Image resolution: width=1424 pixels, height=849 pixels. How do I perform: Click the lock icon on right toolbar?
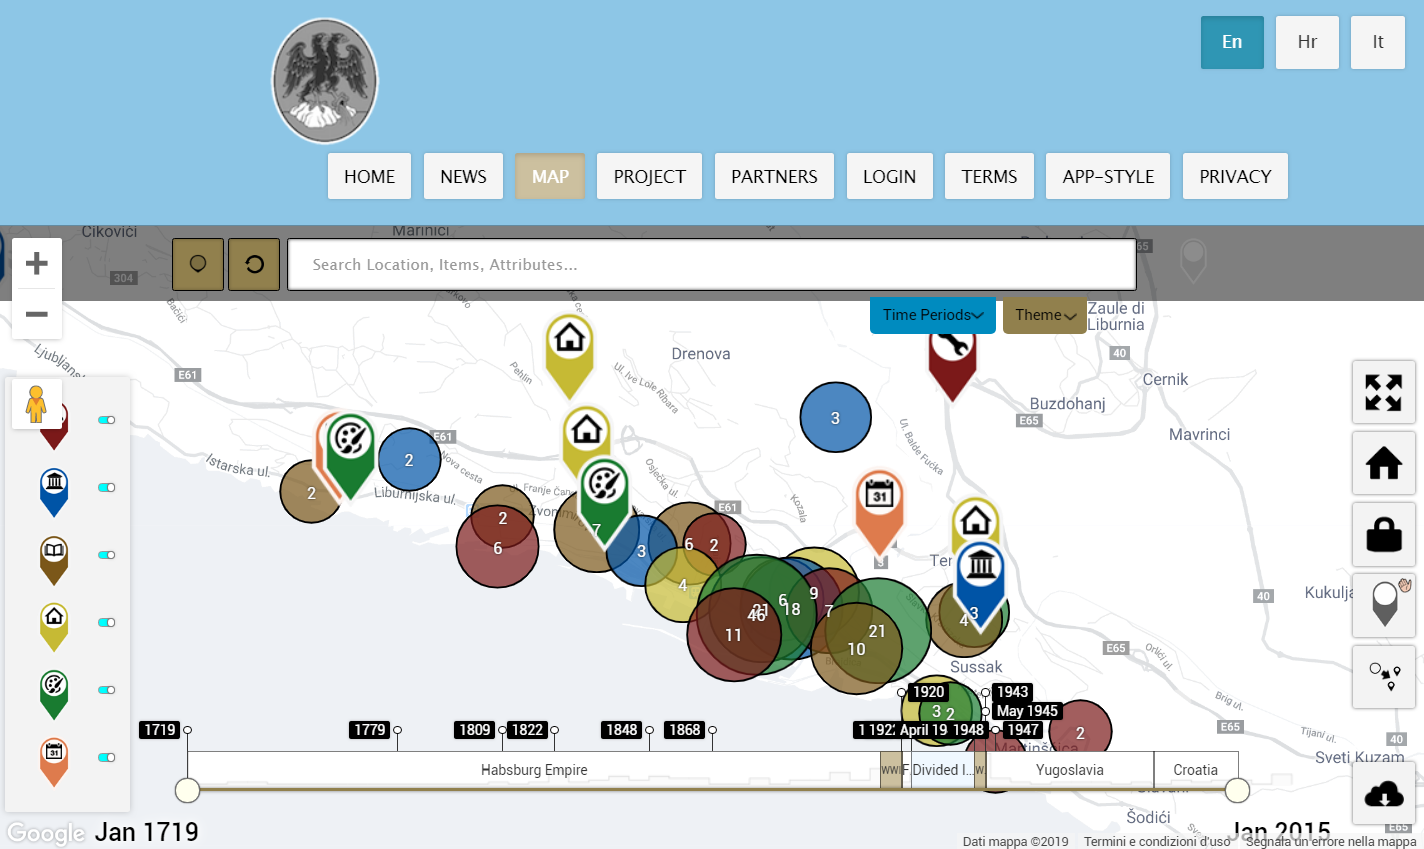coord(1383,534)
